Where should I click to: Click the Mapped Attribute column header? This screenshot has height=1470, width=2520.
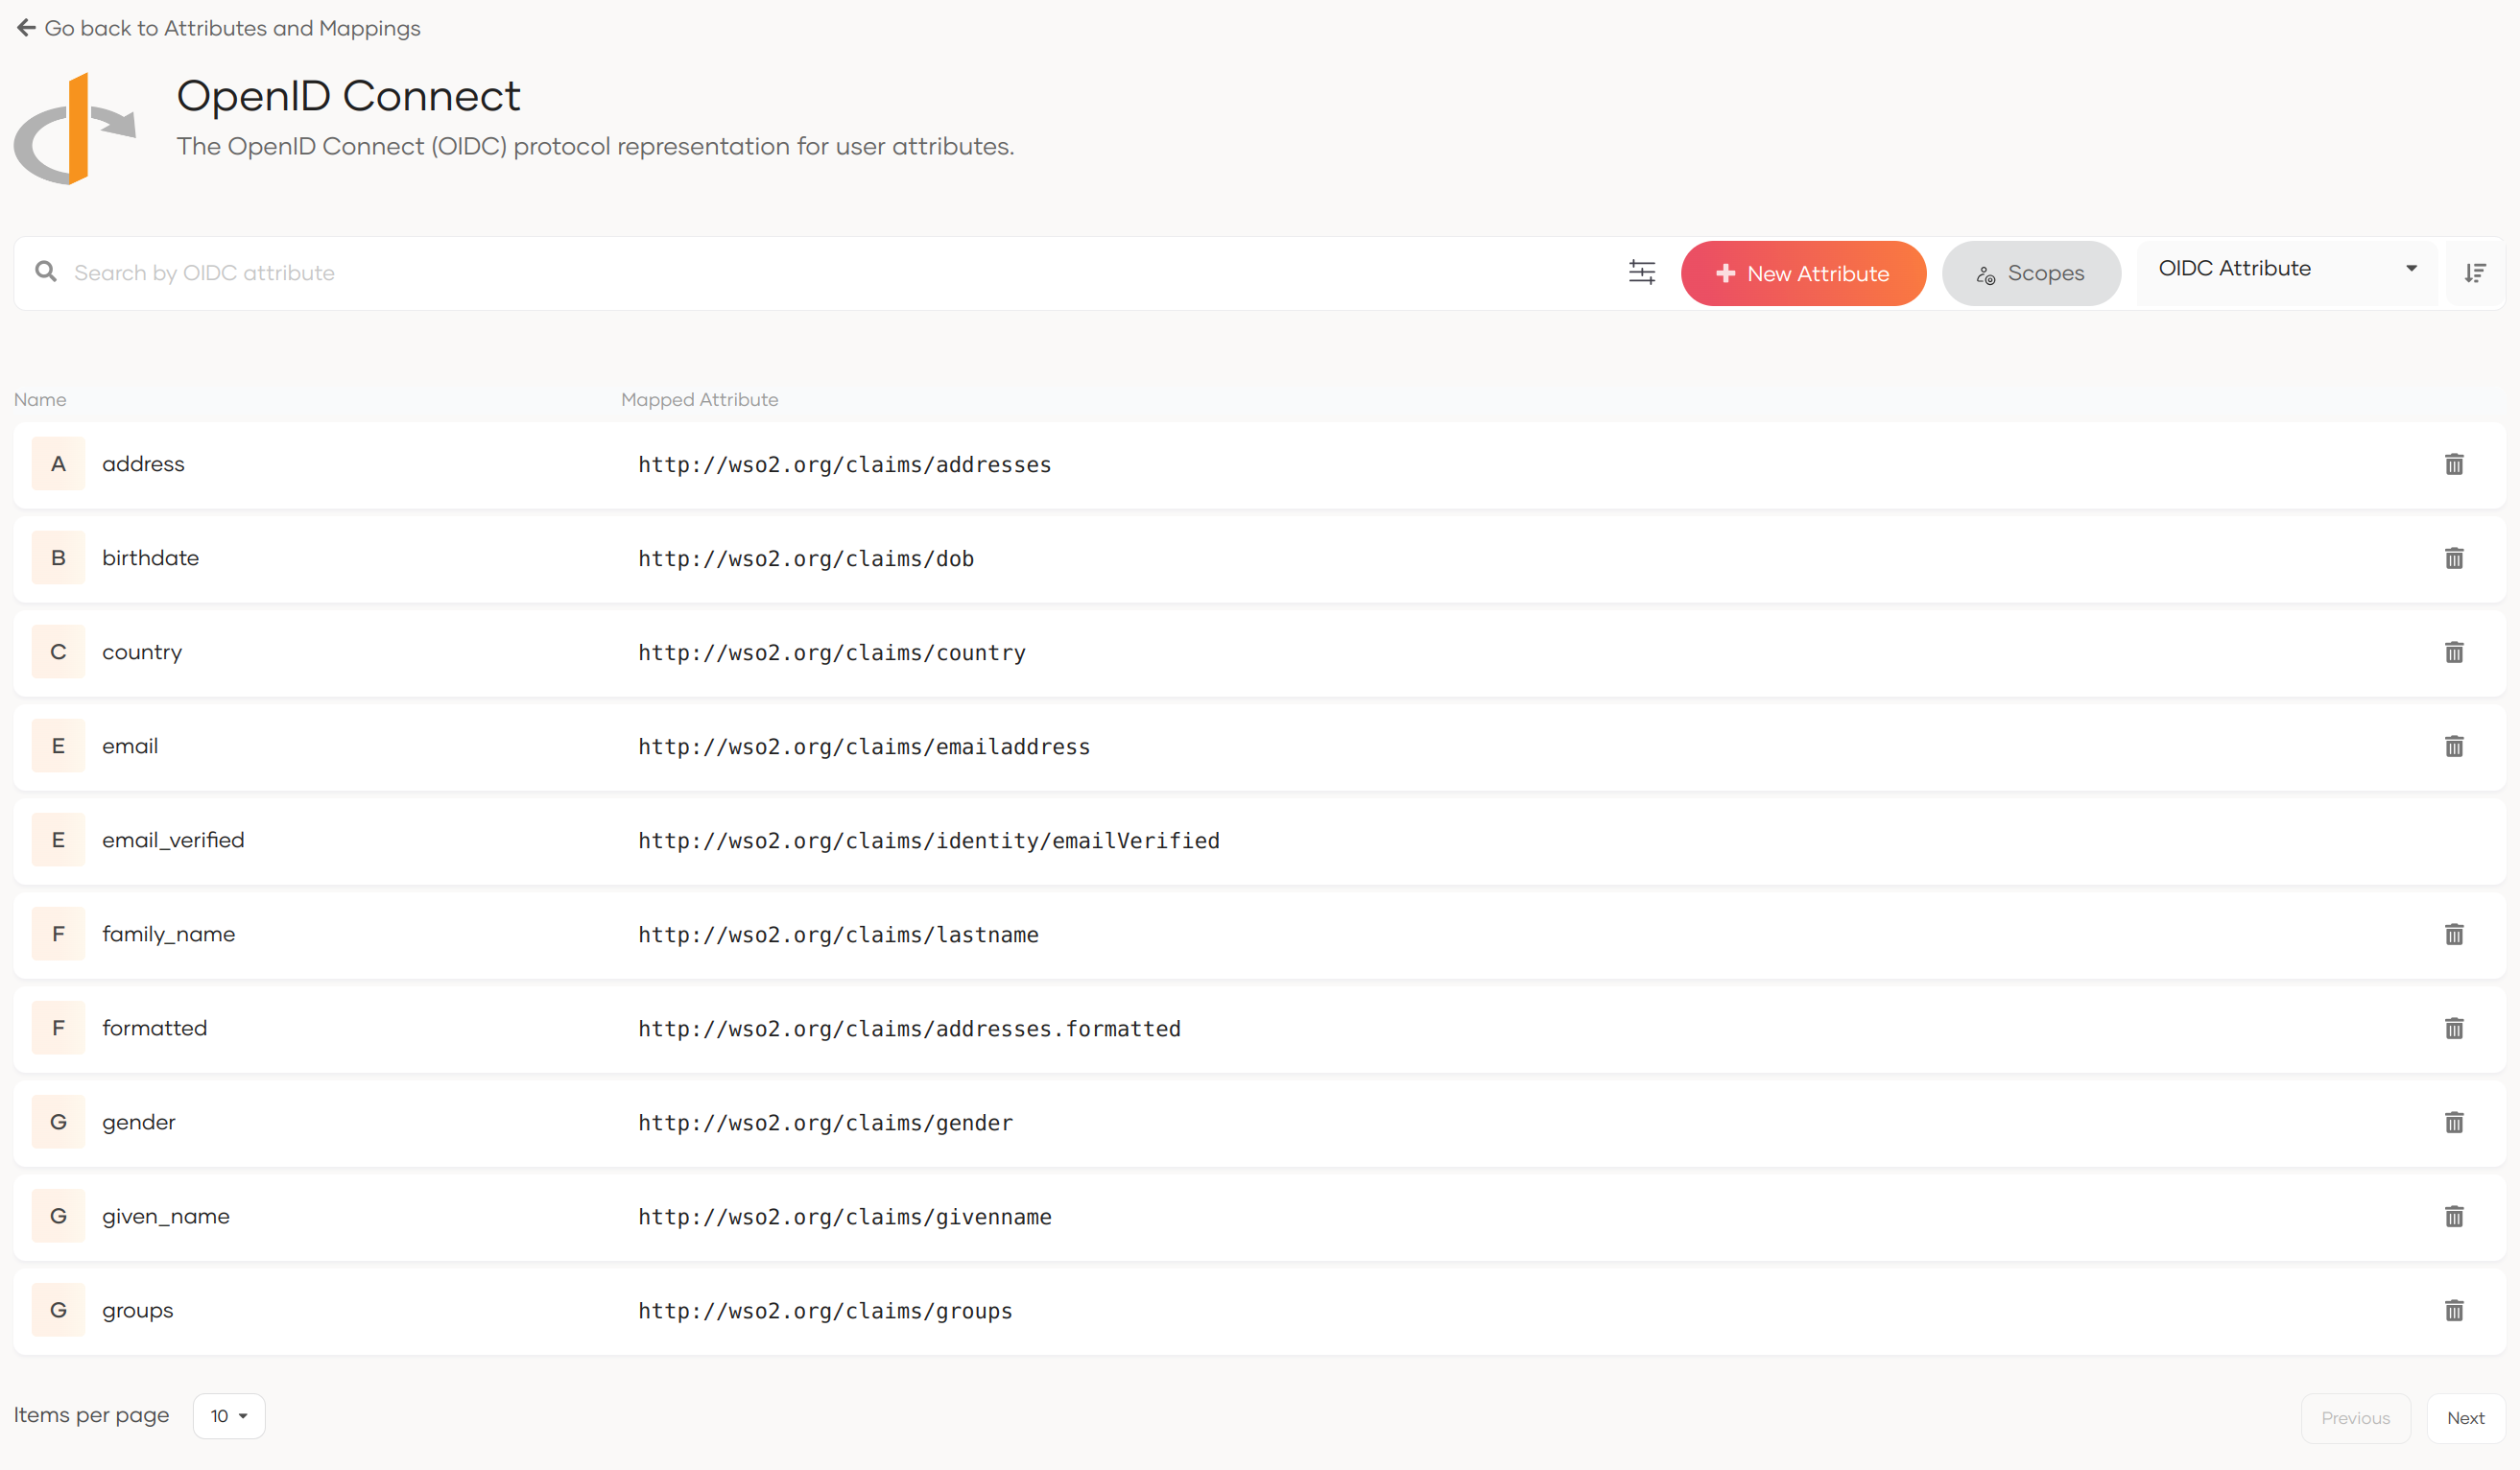point(699,400)
